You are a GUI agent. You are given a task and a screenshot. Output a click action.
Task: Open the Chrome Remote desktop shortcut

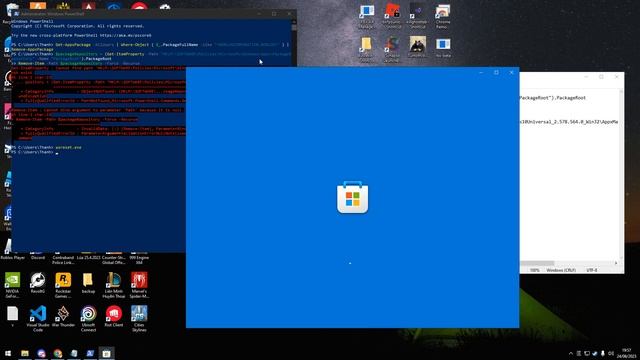(442, 16)
